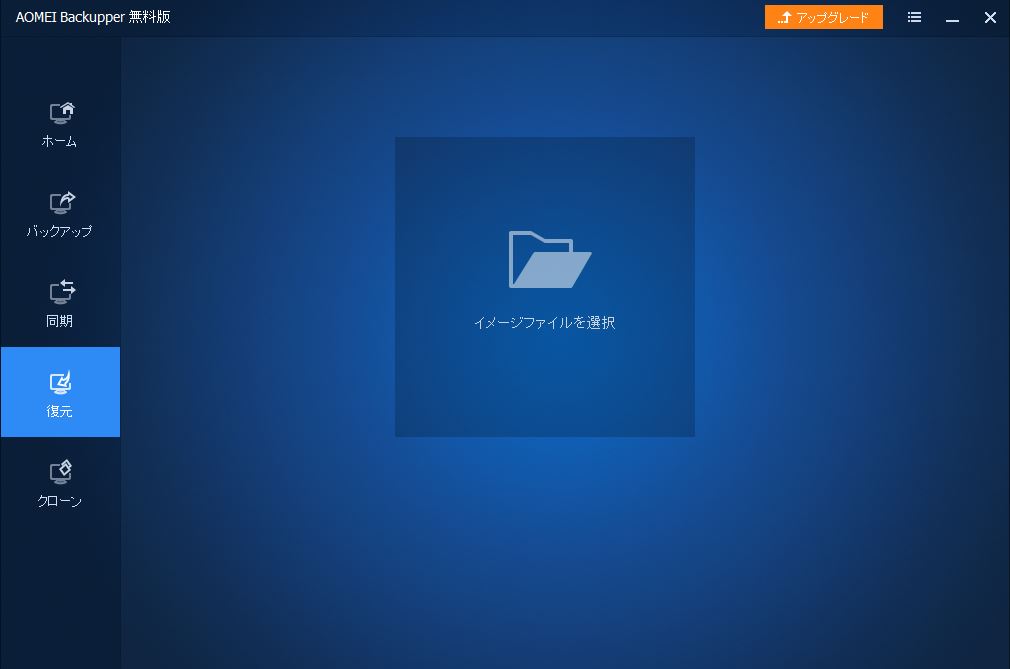Open the hamburger menu icon in title bar
This screenshot has height=669, width=1010.
pyautogui.click(x=914, y=17)
